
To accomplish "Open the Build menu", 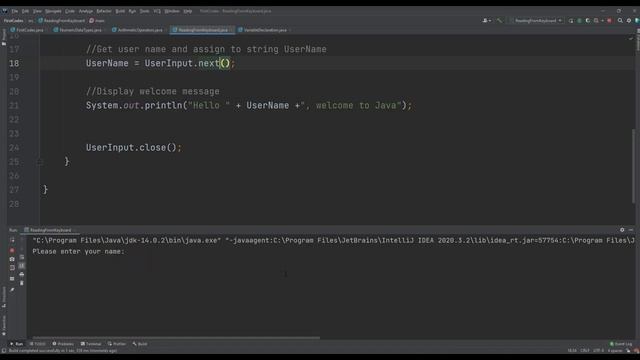I will (x=120, y=11).
